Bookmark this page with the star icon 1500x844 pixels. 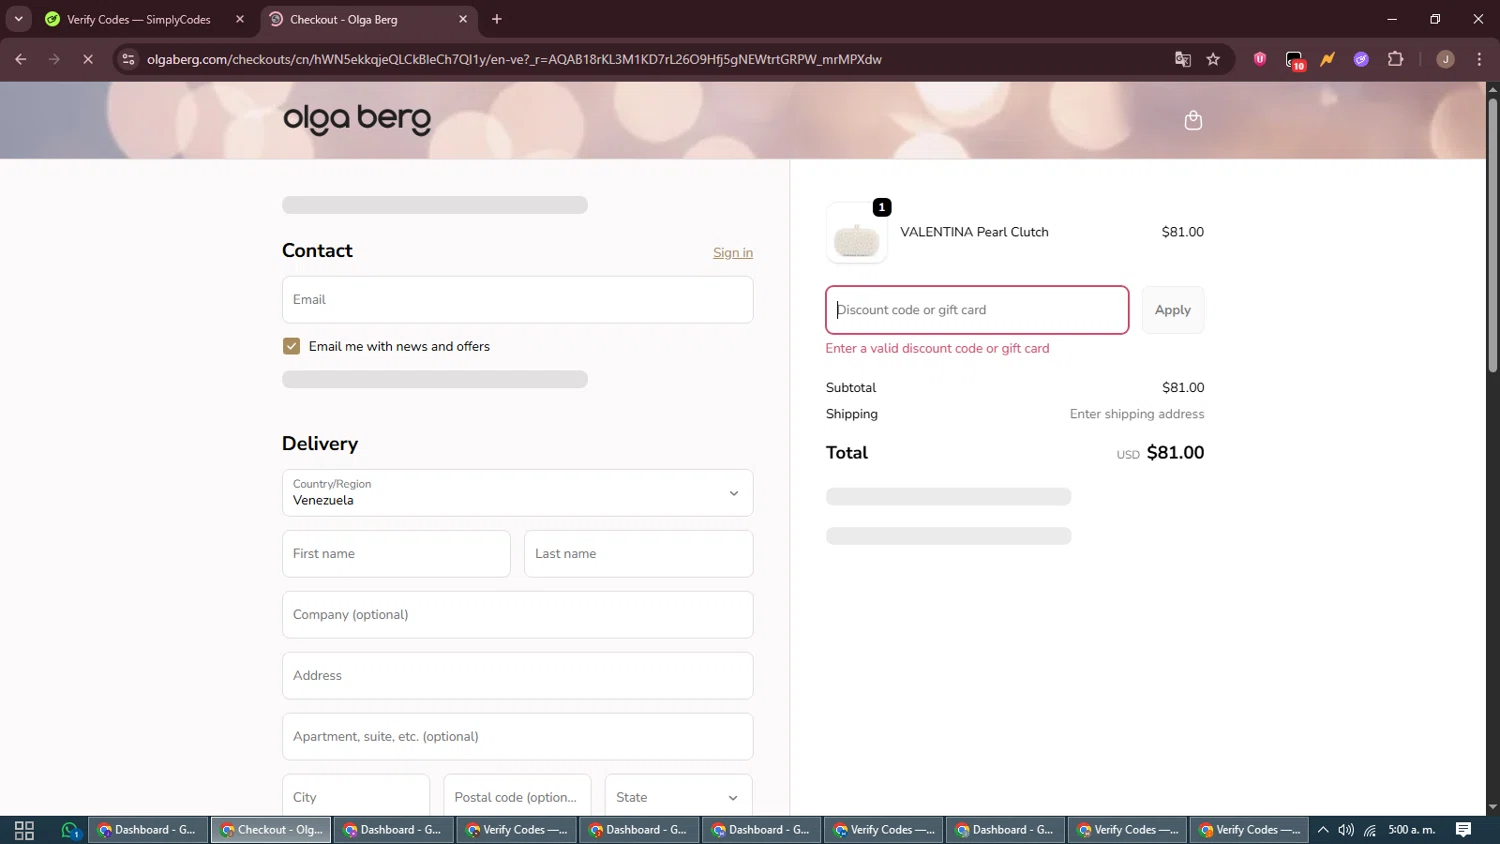coord(1213,59)
